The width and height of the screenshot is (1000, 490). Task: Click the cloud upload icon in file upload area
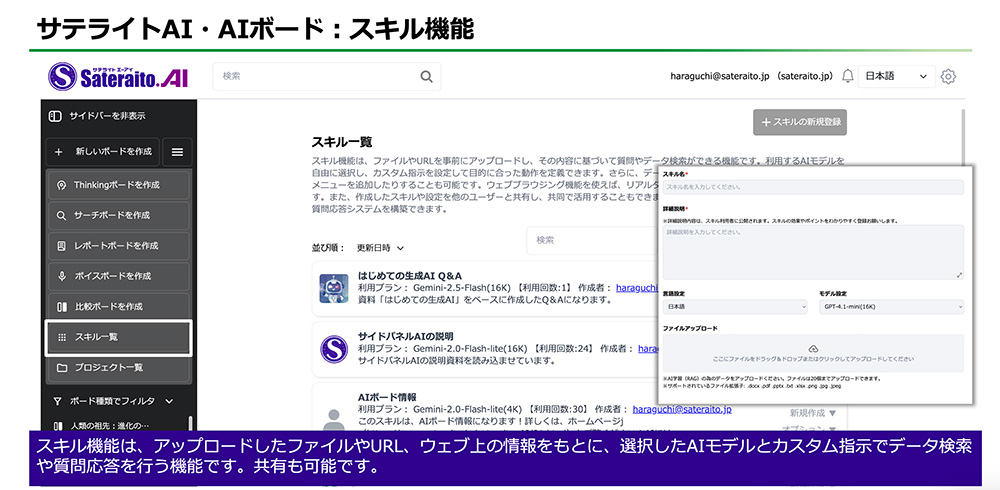[813, 349]
